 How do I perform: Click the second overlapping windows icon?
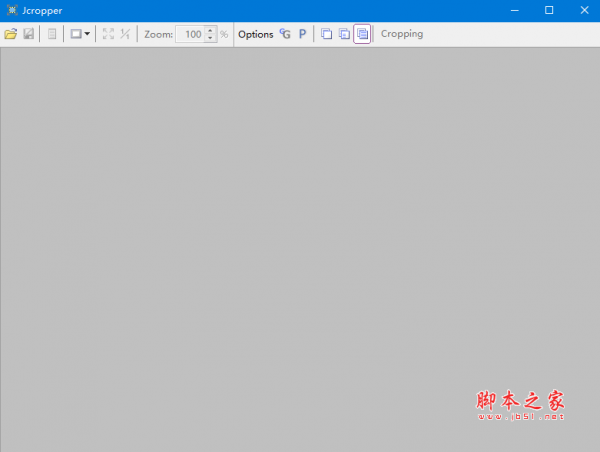(344, 34)
